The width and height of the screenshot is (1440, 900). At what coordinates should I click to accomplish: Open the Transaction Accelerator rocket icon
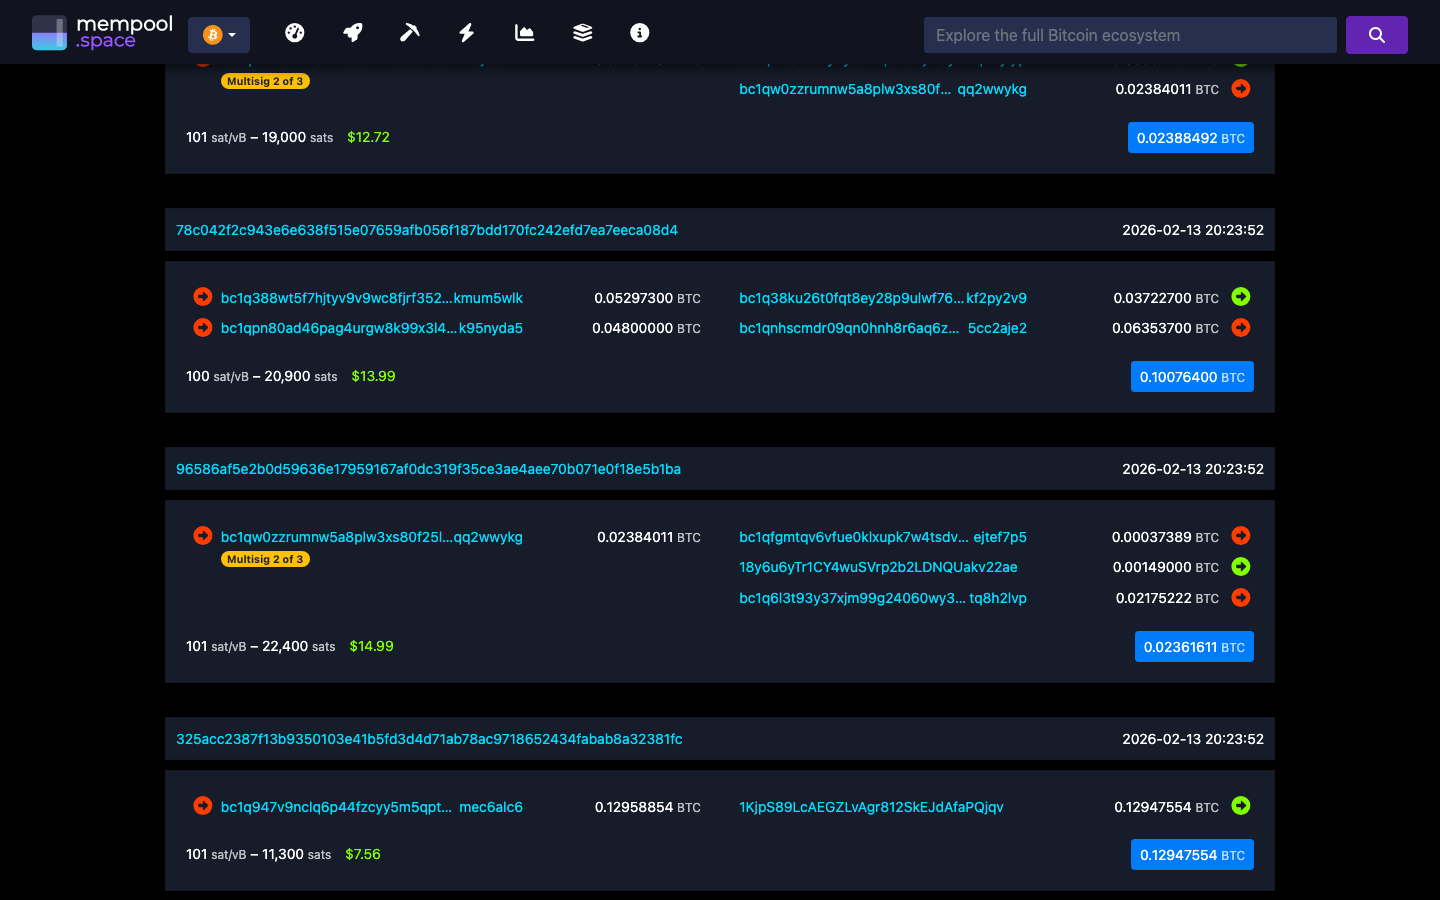click(352, 32)
